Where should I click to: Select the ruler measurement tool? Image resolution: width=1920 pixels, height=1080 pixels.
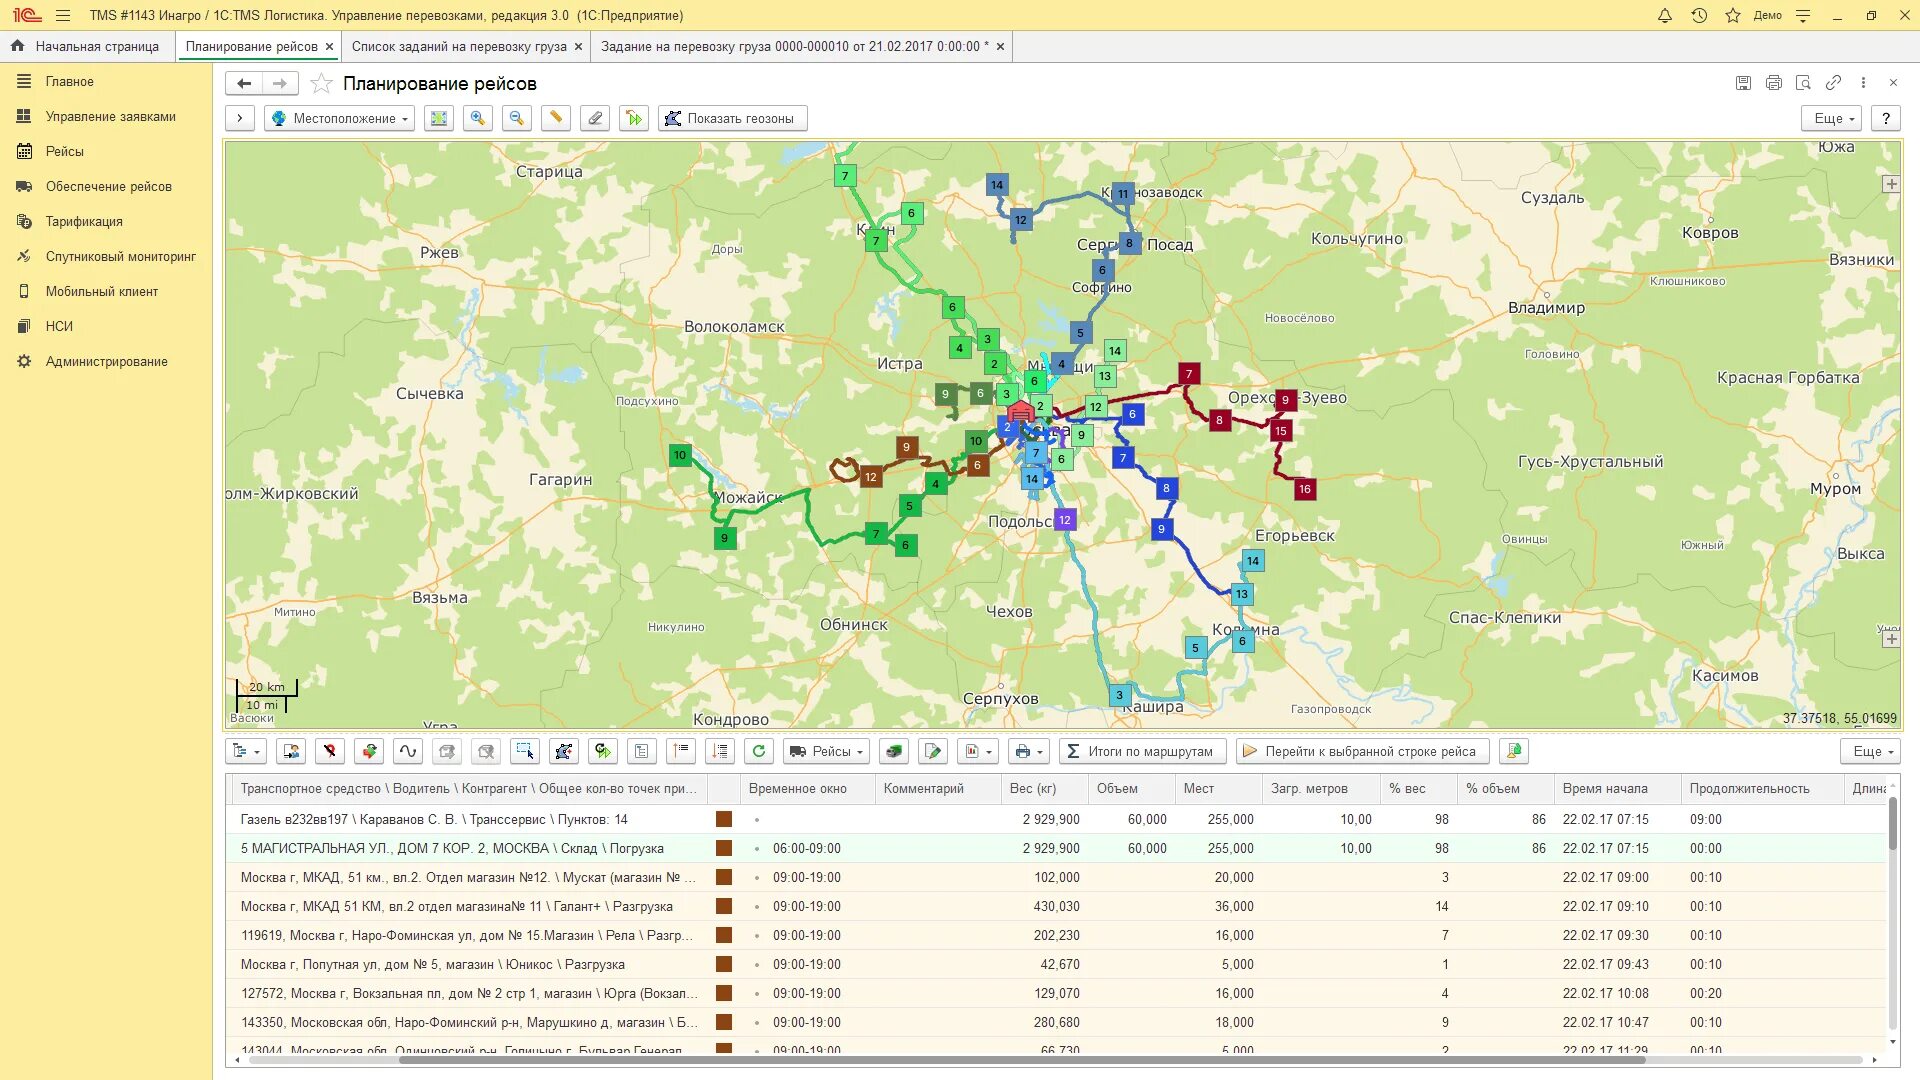pyautogui.click(x=556, y=118)
